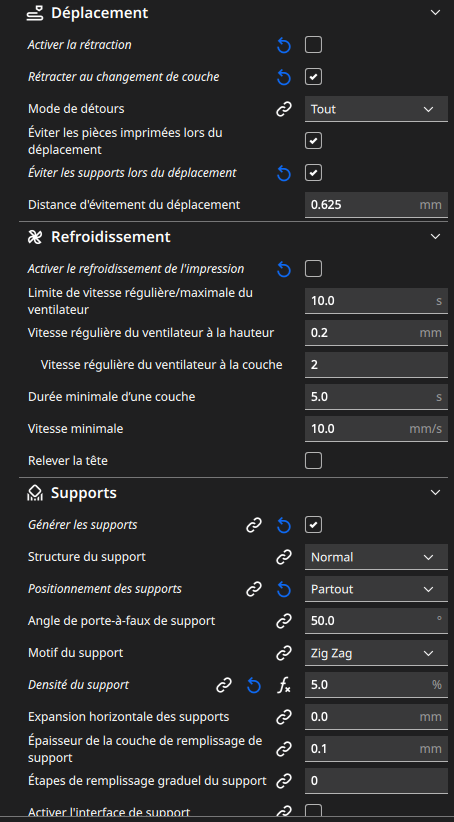
Task: Click the link icon next to Angle de porte-à-faux
Action: (284, 621)
